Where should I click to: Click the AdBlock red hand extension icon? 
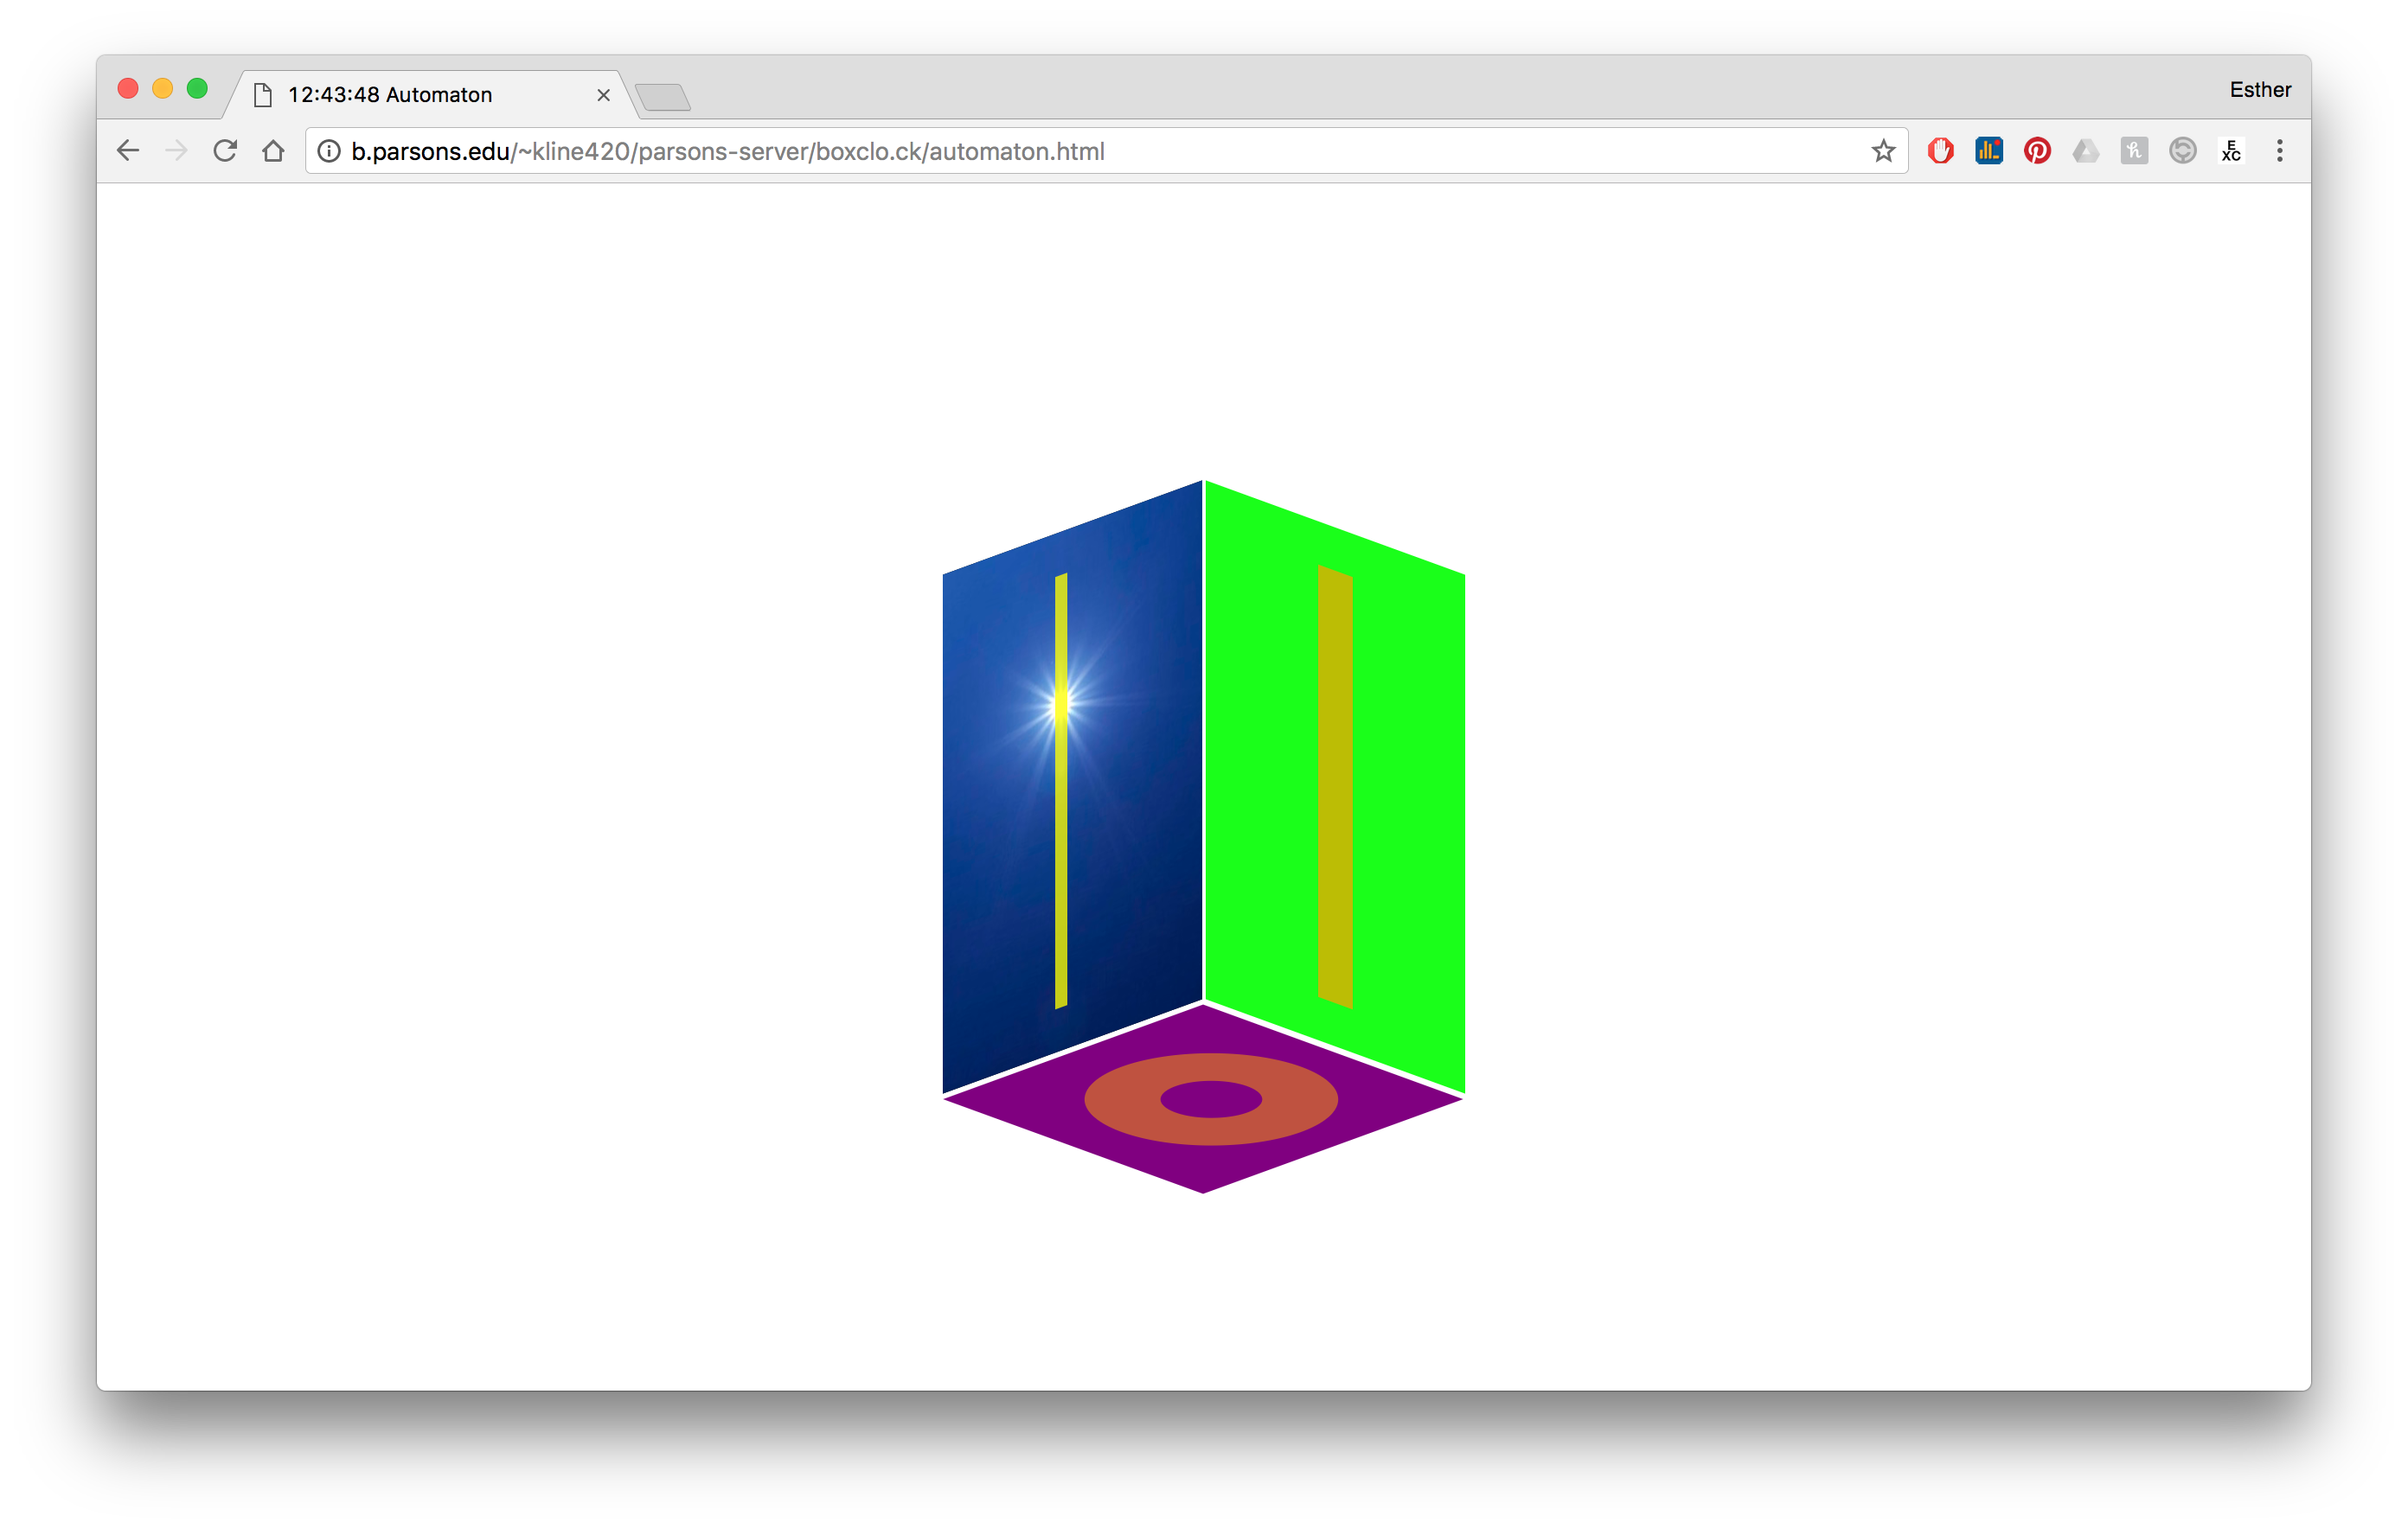click(x=1940, y=151)
